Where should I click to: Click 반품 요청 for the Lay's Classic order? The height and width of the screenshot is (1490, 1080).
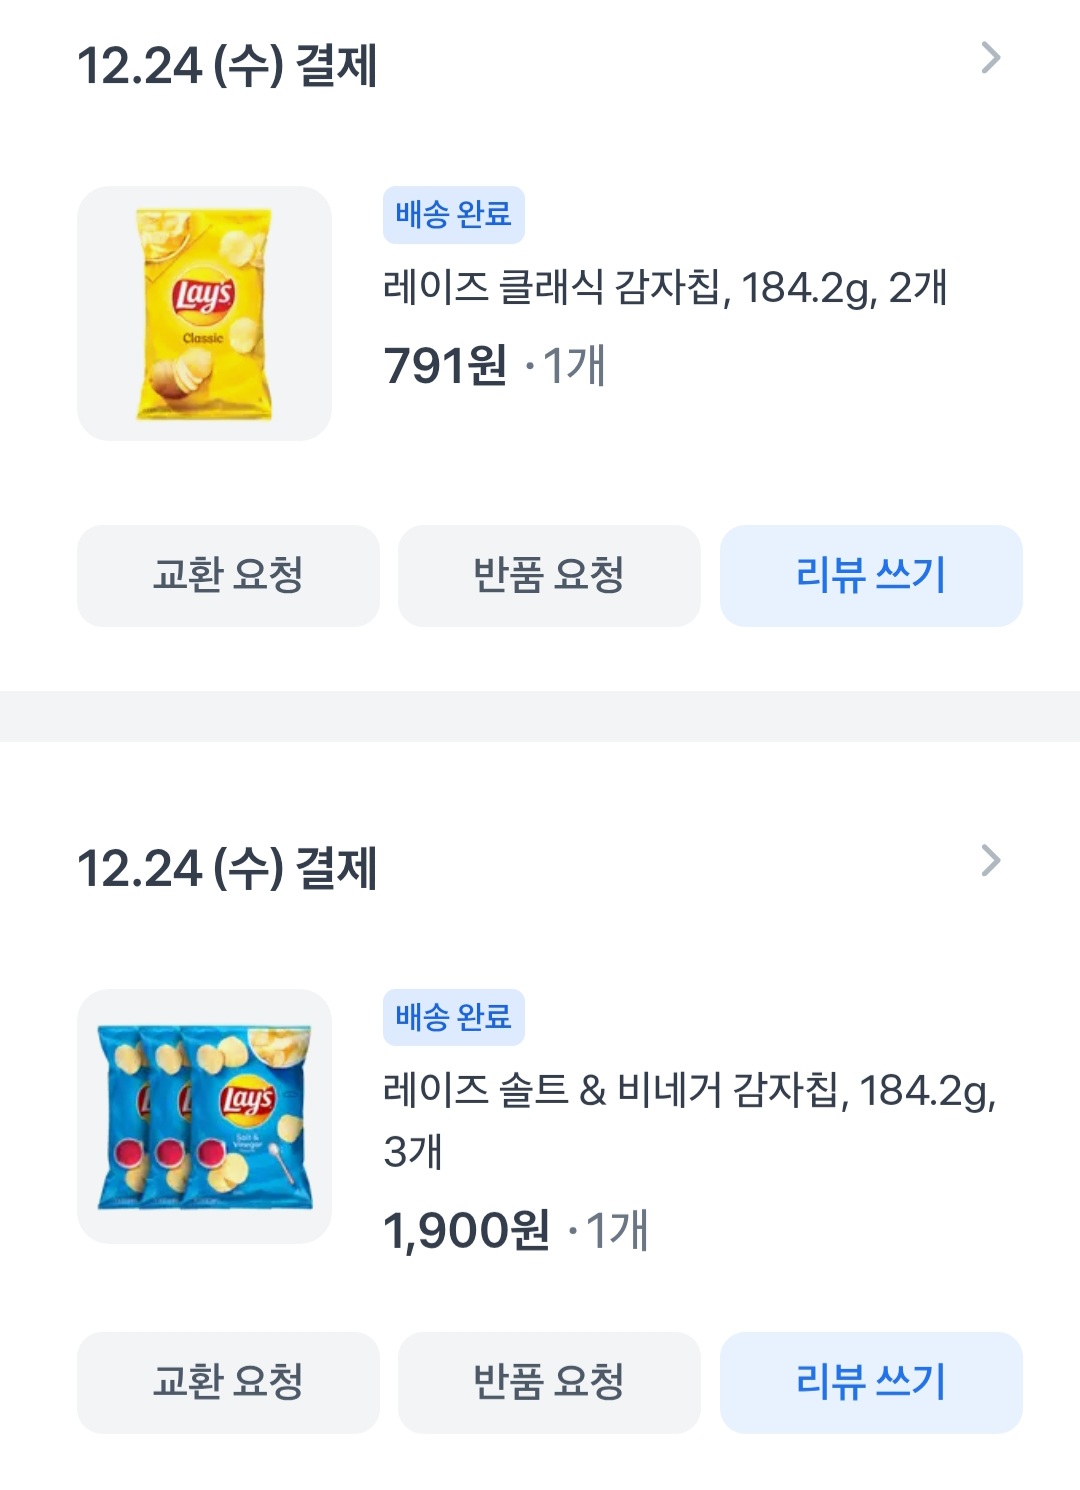[x=549, y=576]
